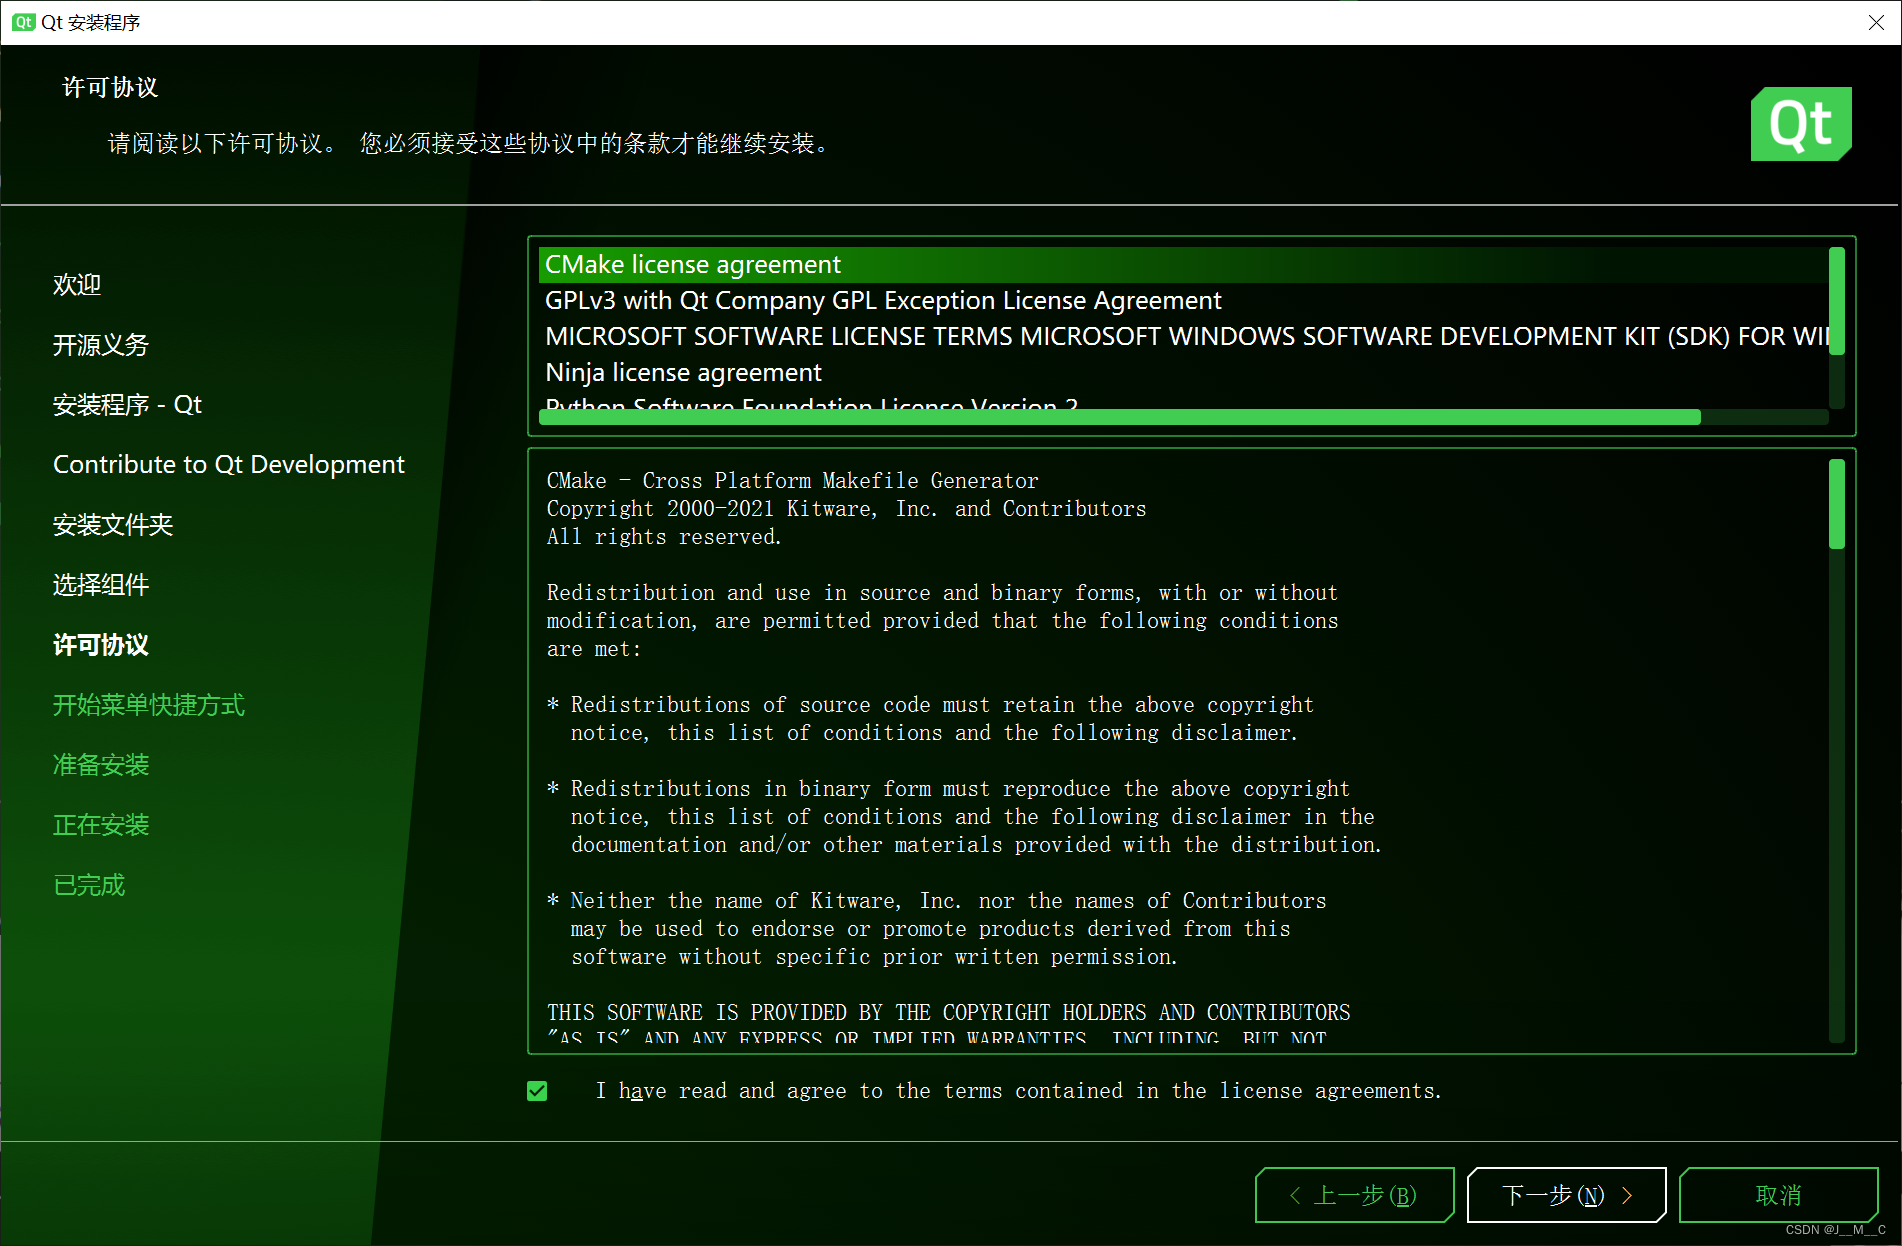Click the 正在安装 sidebar step
The height and width of the screenshot is (1246, 1902).
101,825
